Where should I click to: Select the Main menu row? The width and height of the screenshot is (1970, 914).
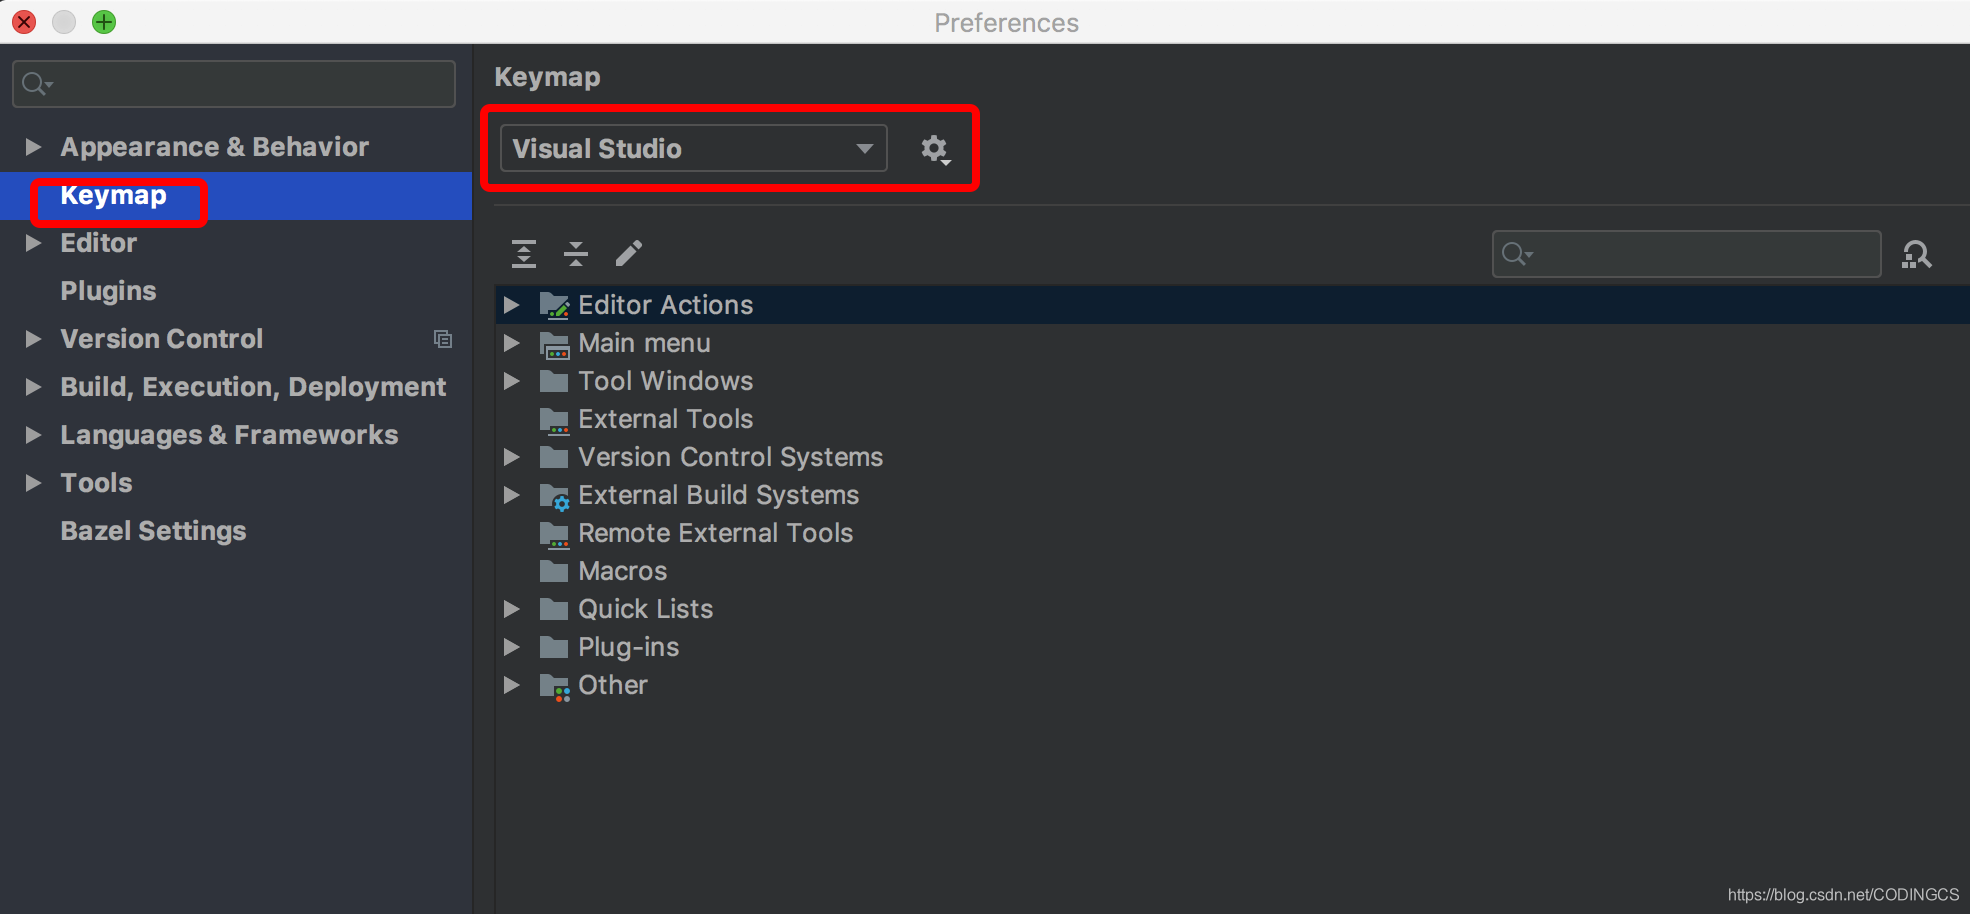pos(1232,343)
